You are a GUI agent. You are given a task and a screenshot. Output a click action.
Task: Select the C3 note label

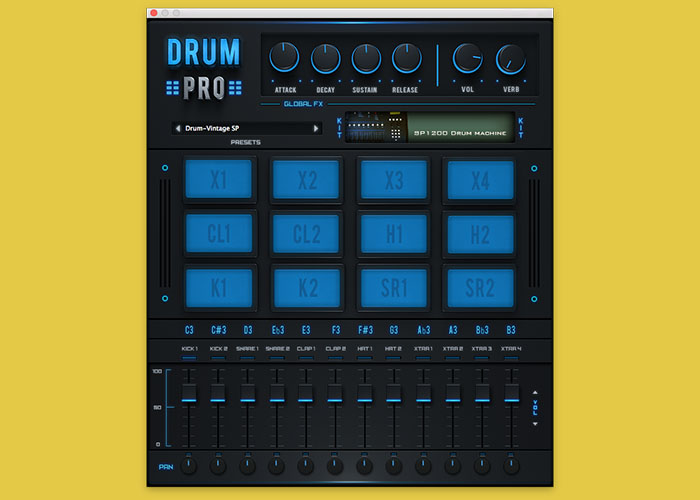click(189, 329)
